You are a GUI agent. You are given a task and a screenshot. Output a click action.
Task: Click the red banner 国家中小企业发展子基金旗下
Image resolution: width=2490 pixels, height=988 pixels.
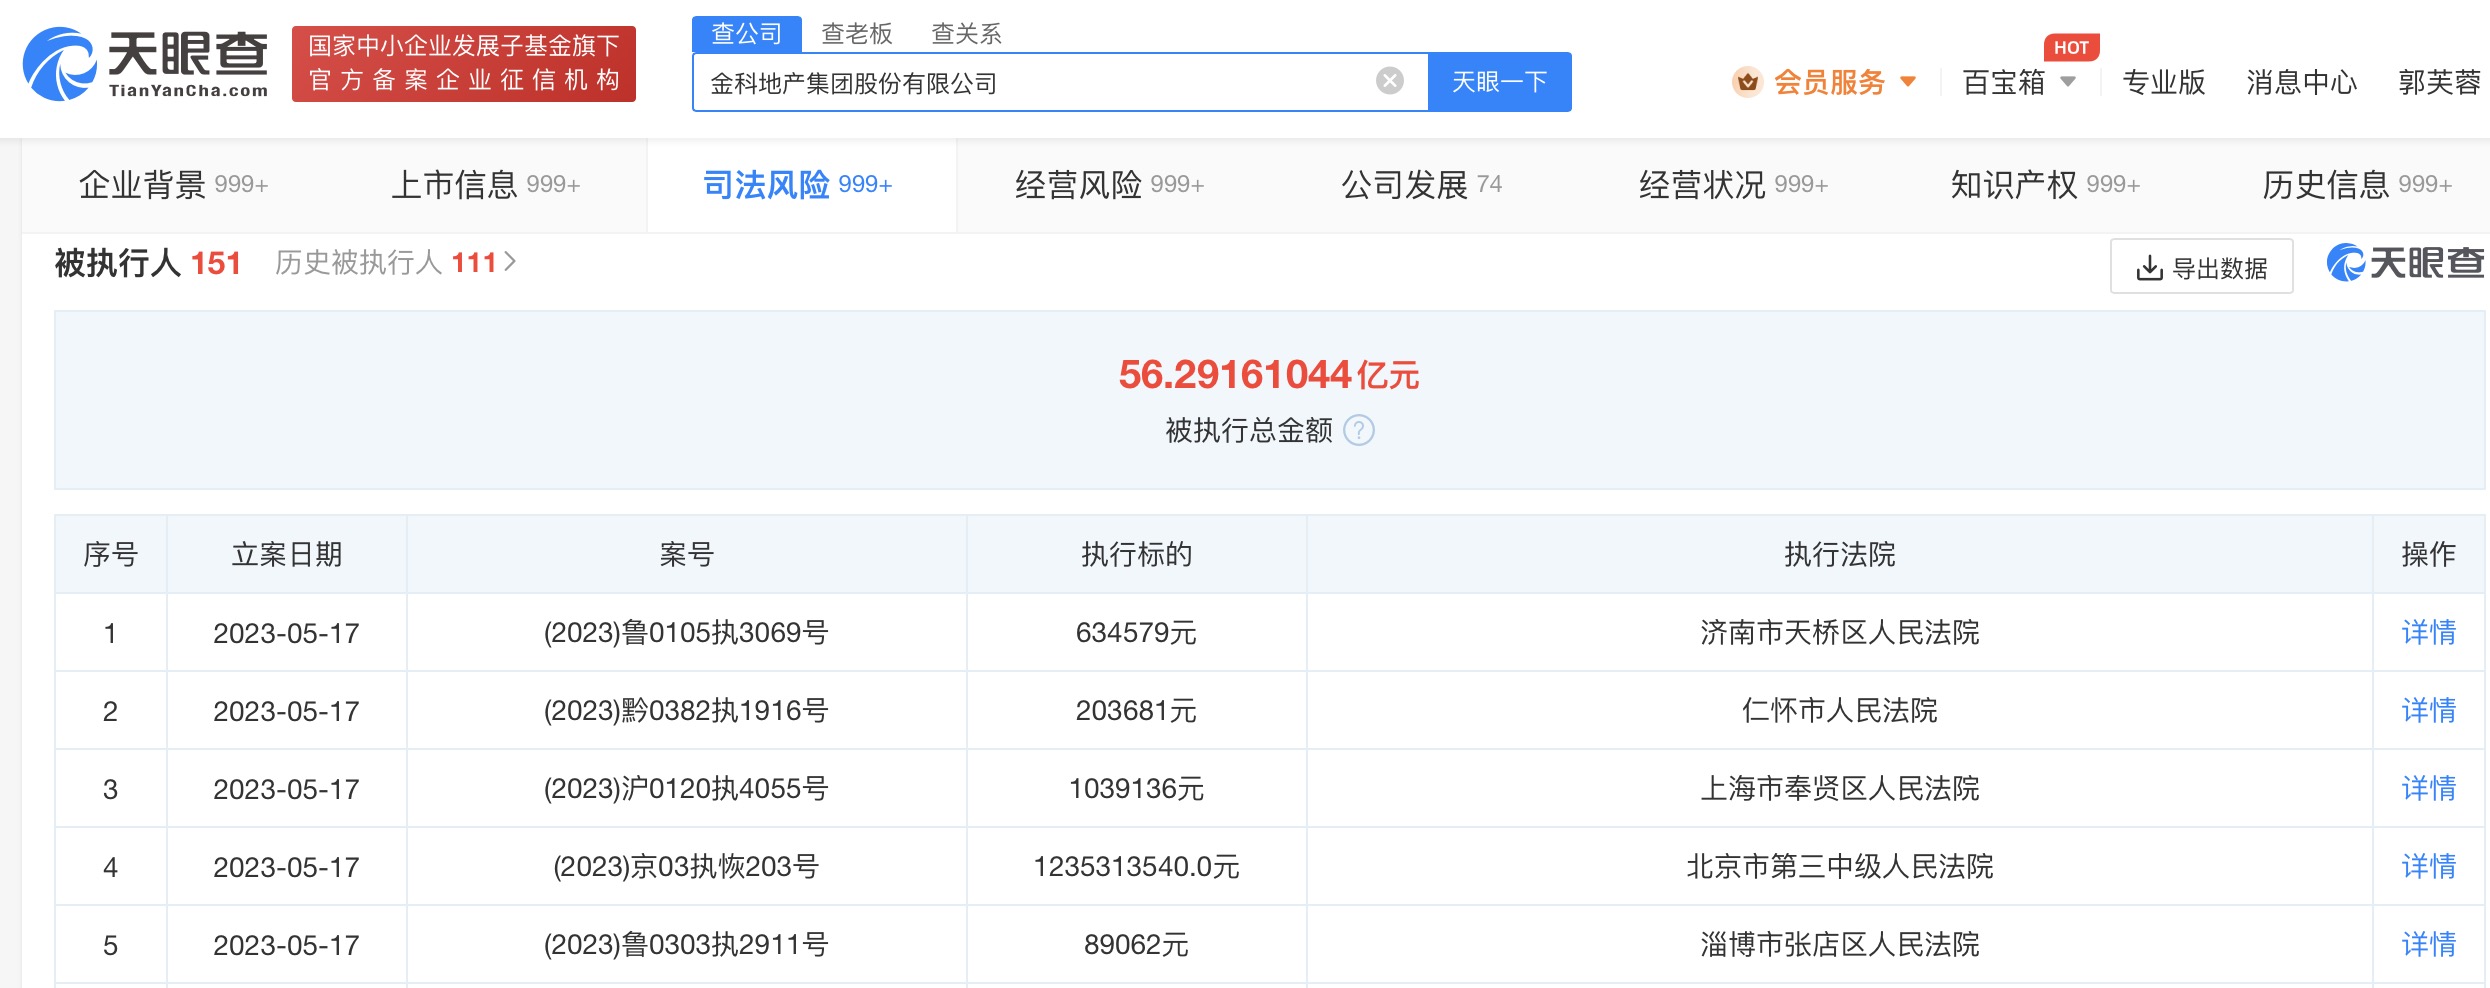464,64
